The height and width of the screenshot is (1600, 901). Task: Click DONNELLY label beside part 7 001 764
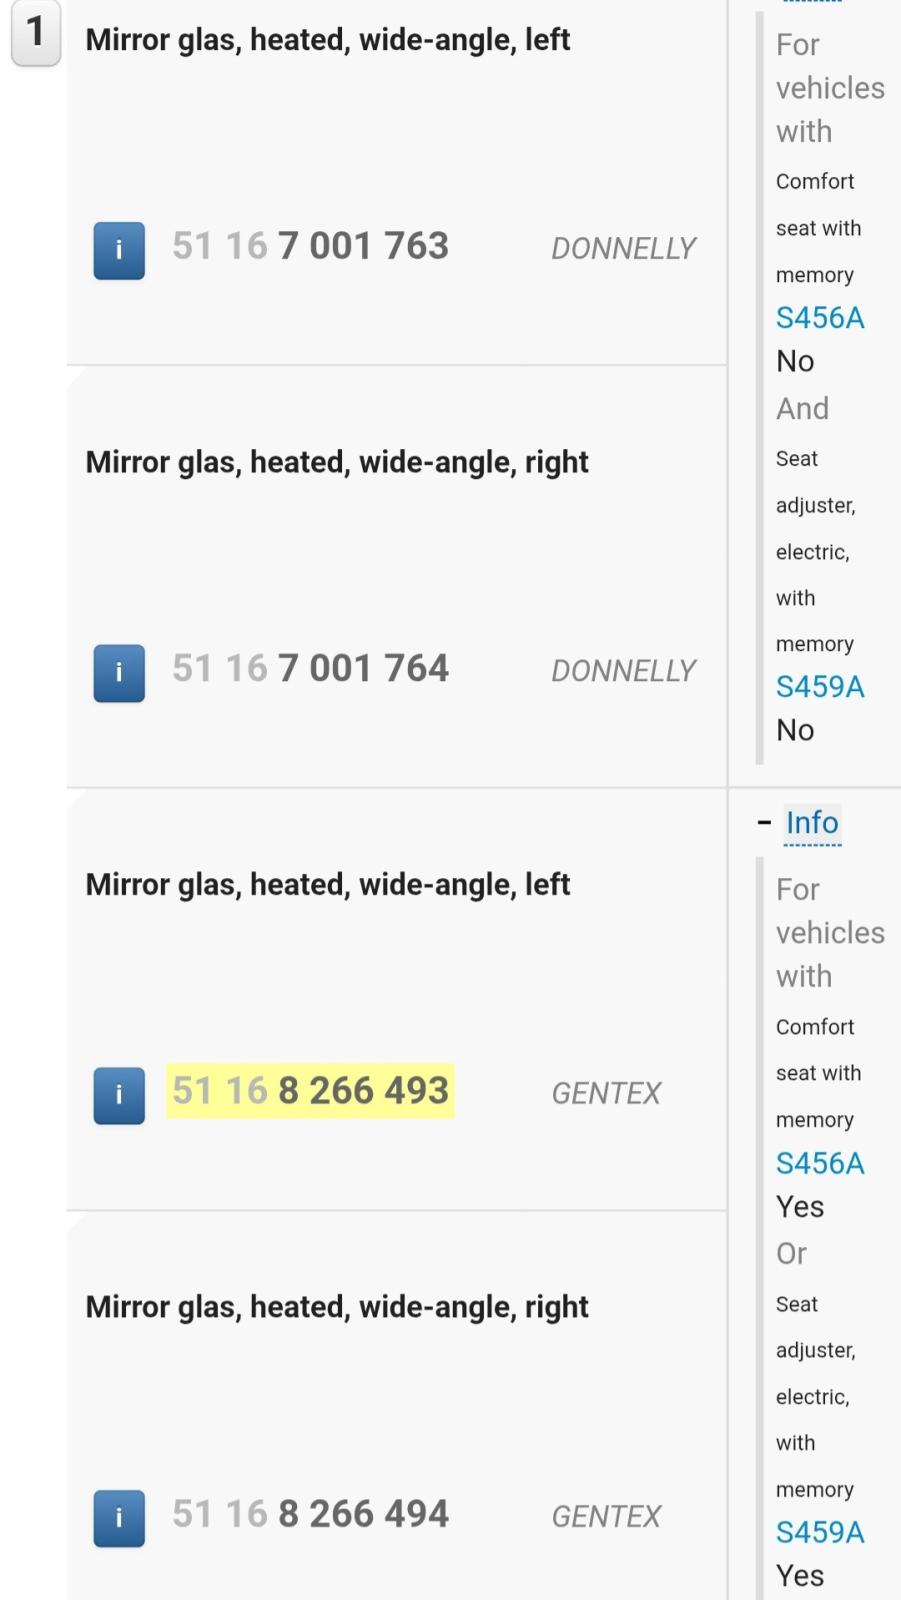[623, 671]
